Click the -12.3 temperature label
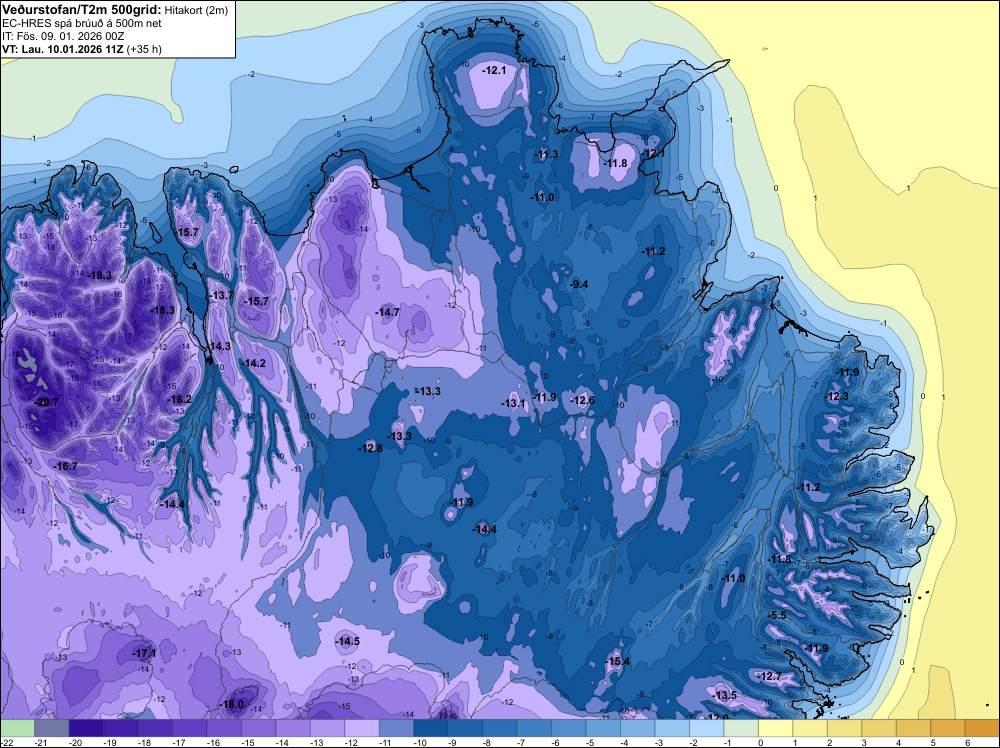 click(837, 397)
